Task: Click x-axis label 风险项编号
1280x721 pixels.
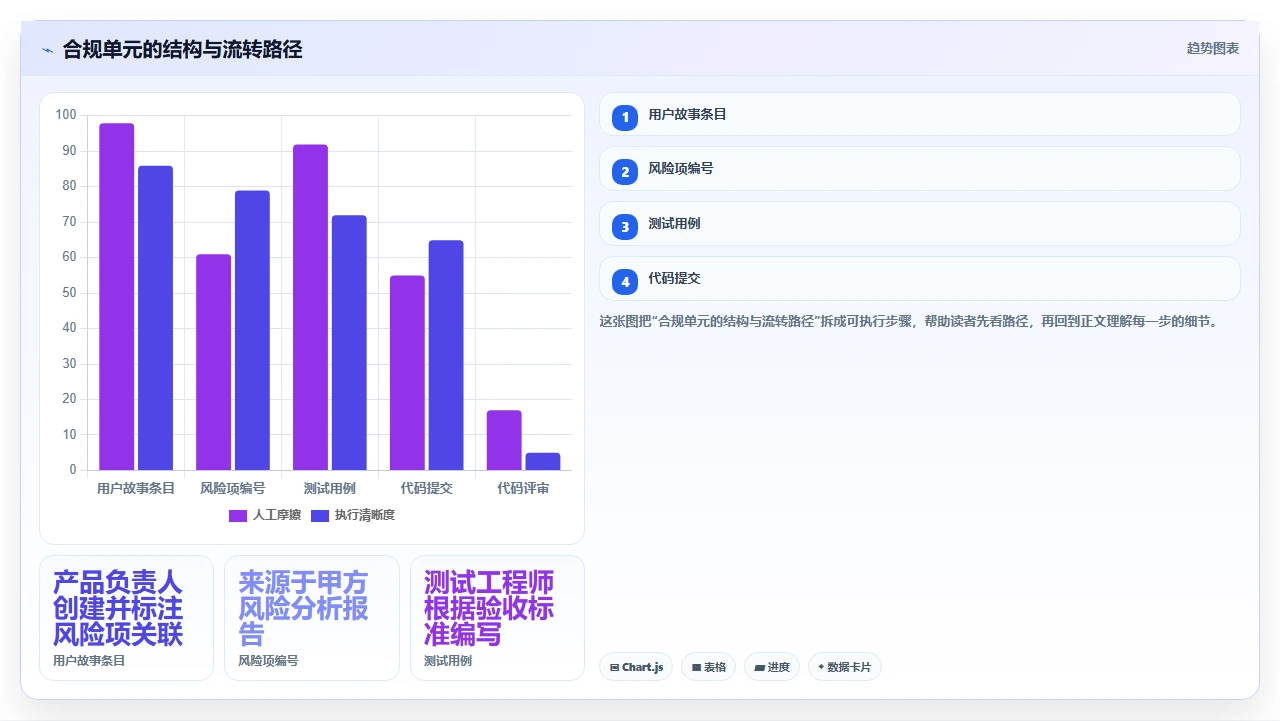Action: point(233,488)
